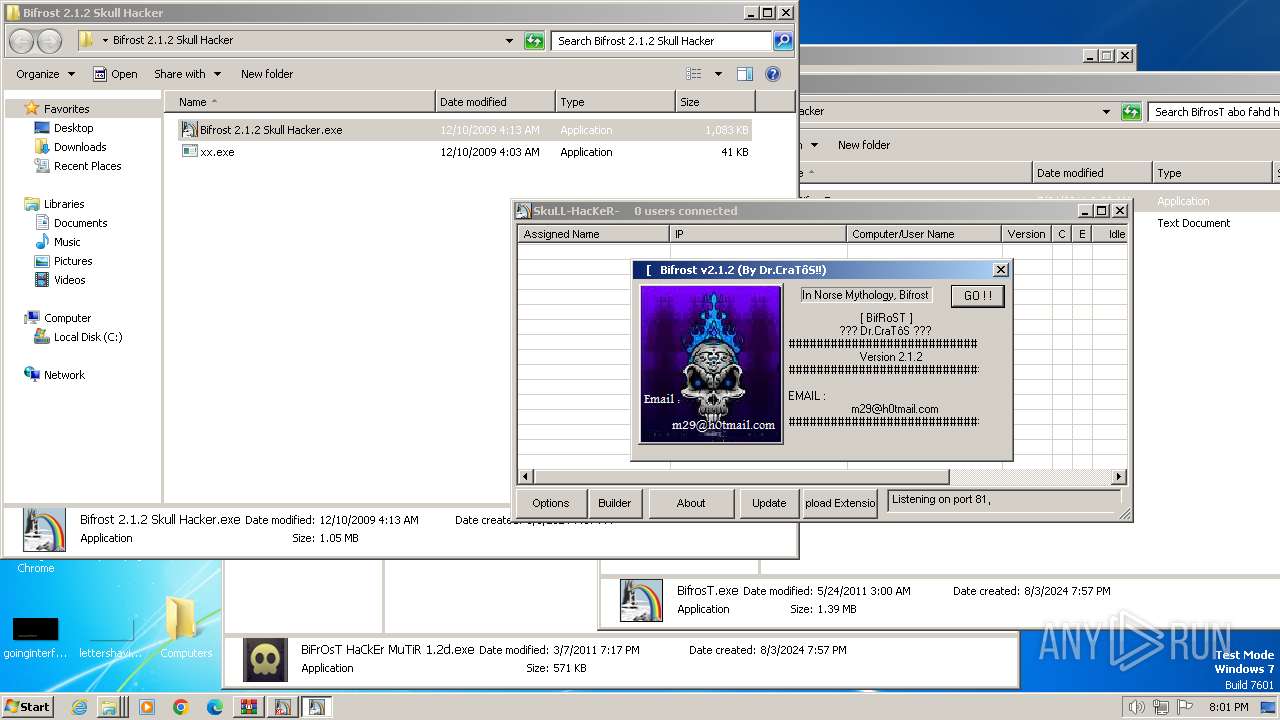The height and width of the screenshot is (720, 1280).
Task: Sort by Name column in front Explorer
Action: click(x=299, y=102)
